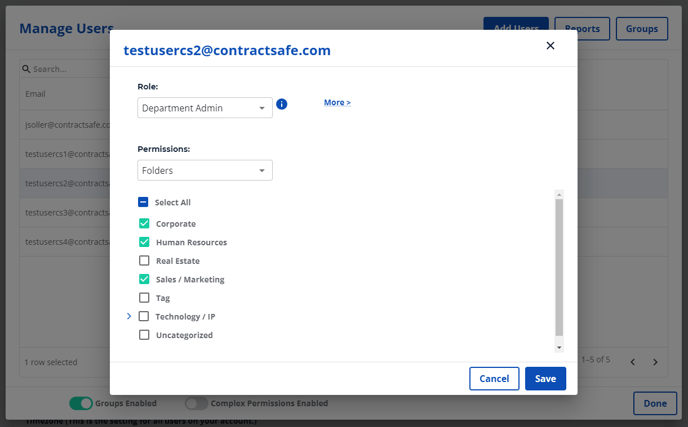688x427 pixels.
Task: Click the scrollbar down arrow in the folder list
Action: coord(559,348)
